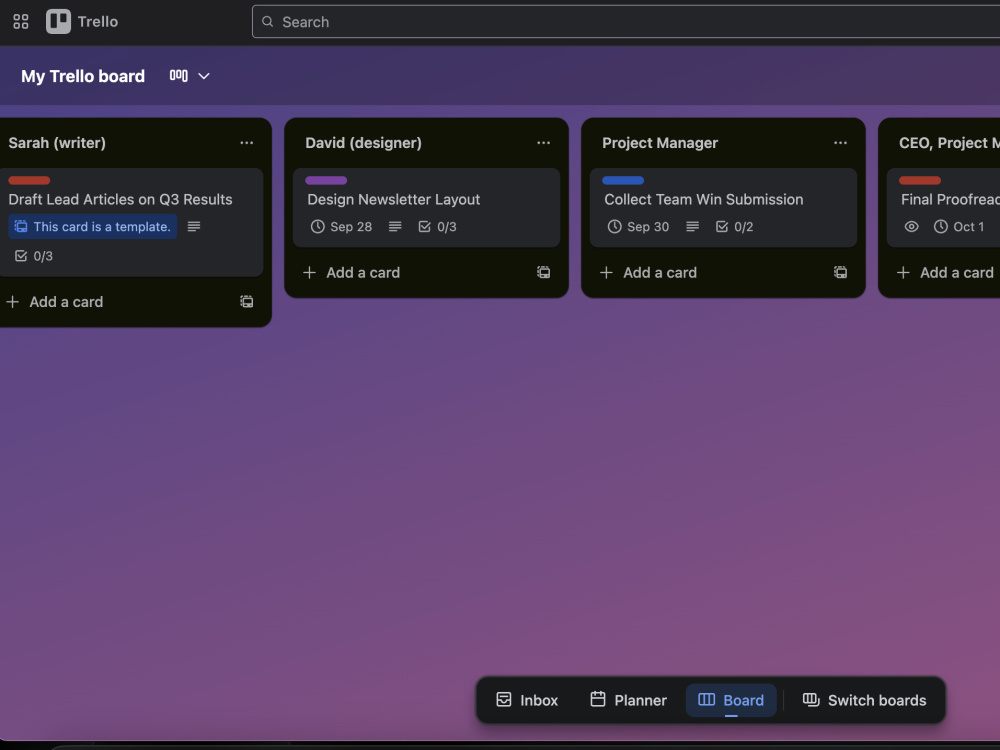Image resolution: width=1000 pixels, height=750 pixels.
Task: Click the Sep 30 due date badge
Action: (x=638, y=226)
